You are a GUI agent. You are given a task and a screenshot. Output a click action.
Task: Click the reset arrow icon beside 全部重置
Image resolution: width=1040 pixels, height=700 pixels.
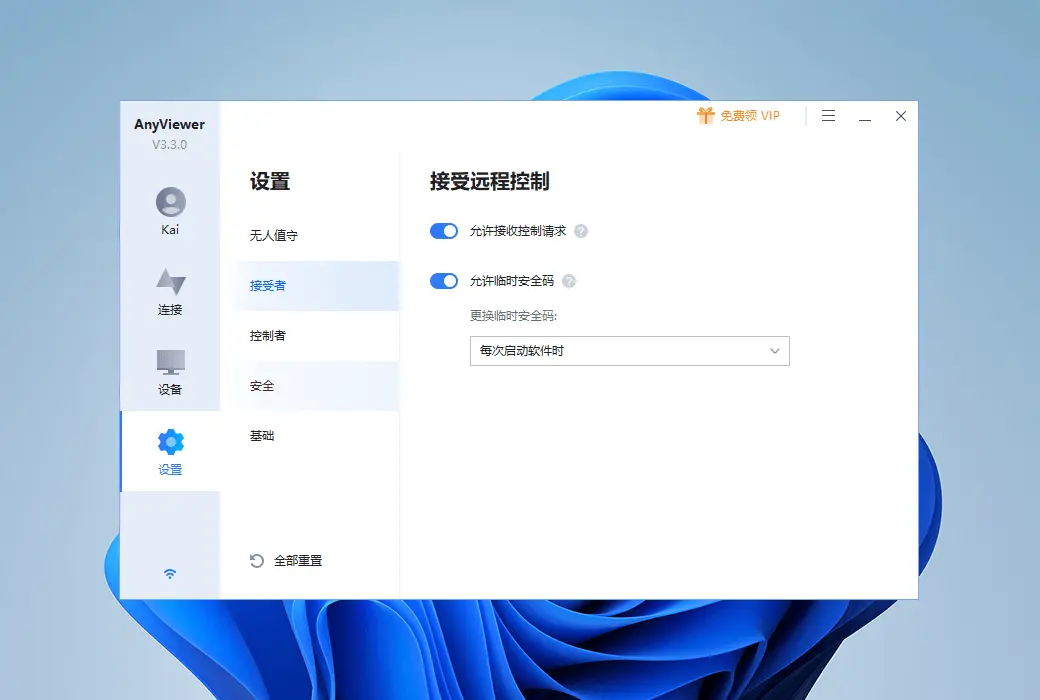(257, 561)
